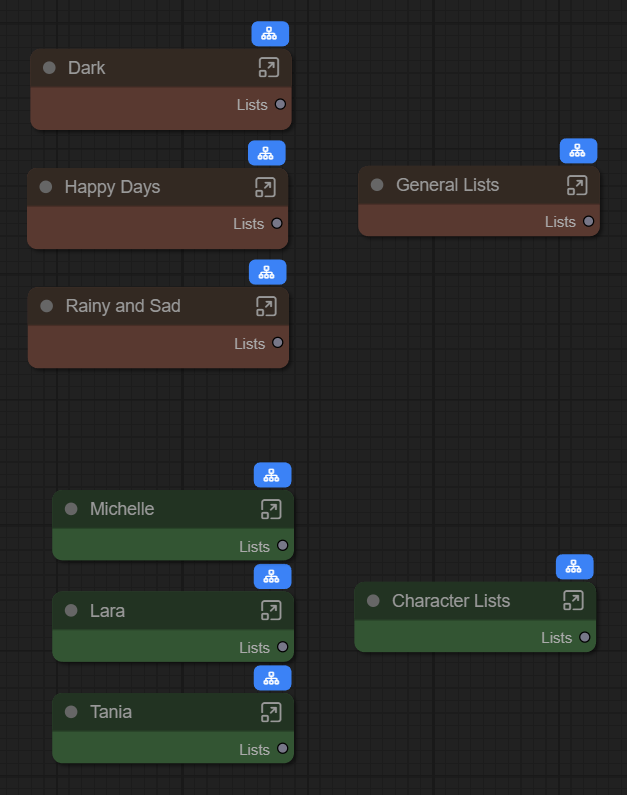Collapse the Tania node using its dot
The height and width of the screenshot is (795, 627).
tap(71, 712)
